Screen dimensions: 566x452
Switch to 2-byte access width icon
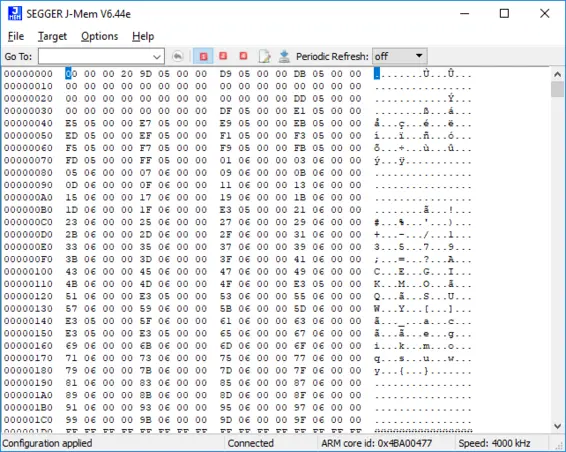223,56
